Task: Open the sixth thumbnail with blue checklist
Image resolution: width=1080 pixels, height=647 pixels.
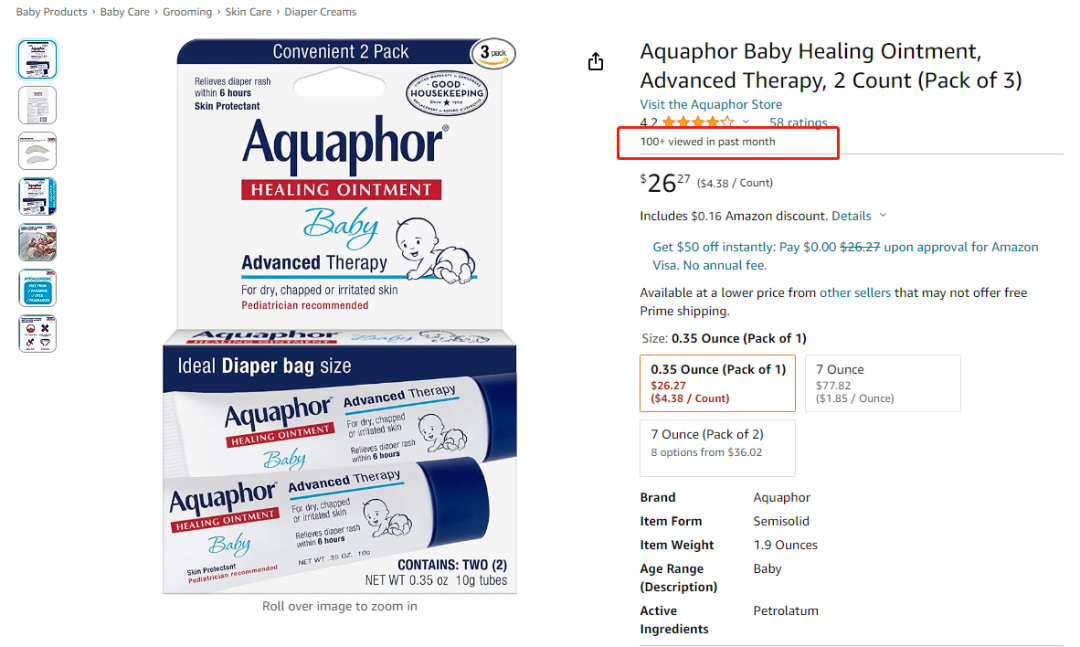Action: tap(37, 288)
